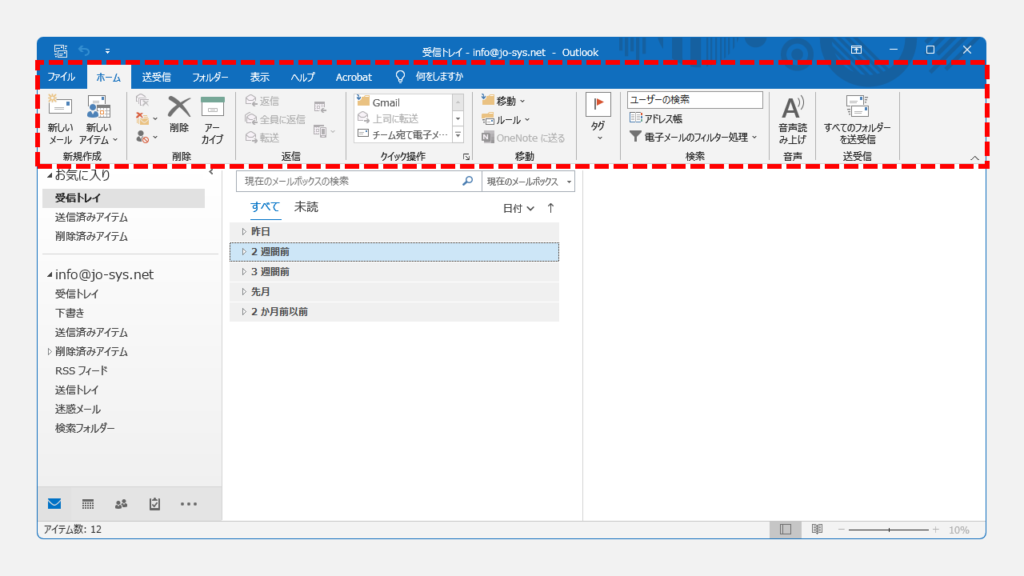Toggle sort order with the up arrow
The height and width of the screenshot is (576, 1024).
[550, 208]
